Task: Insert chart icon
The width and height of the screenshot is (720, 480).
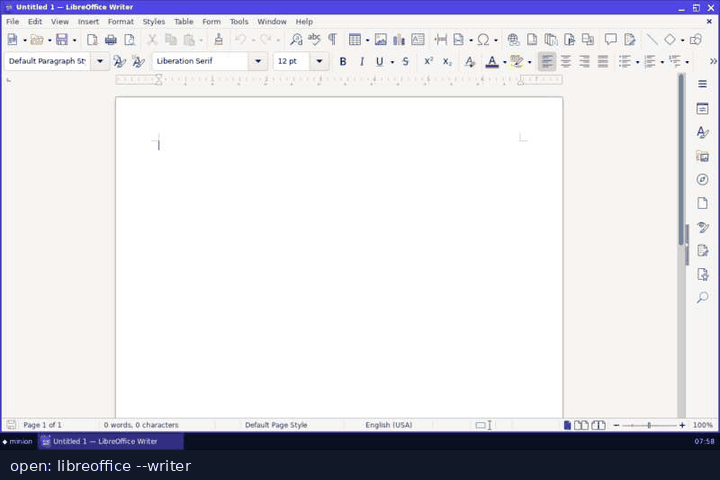Action: tap(399, 40)
